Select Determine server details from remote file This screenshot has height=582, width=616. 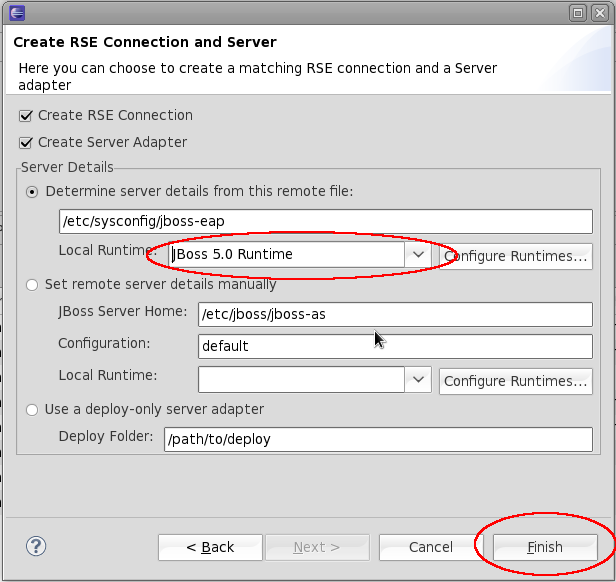(x=33, y=191)
